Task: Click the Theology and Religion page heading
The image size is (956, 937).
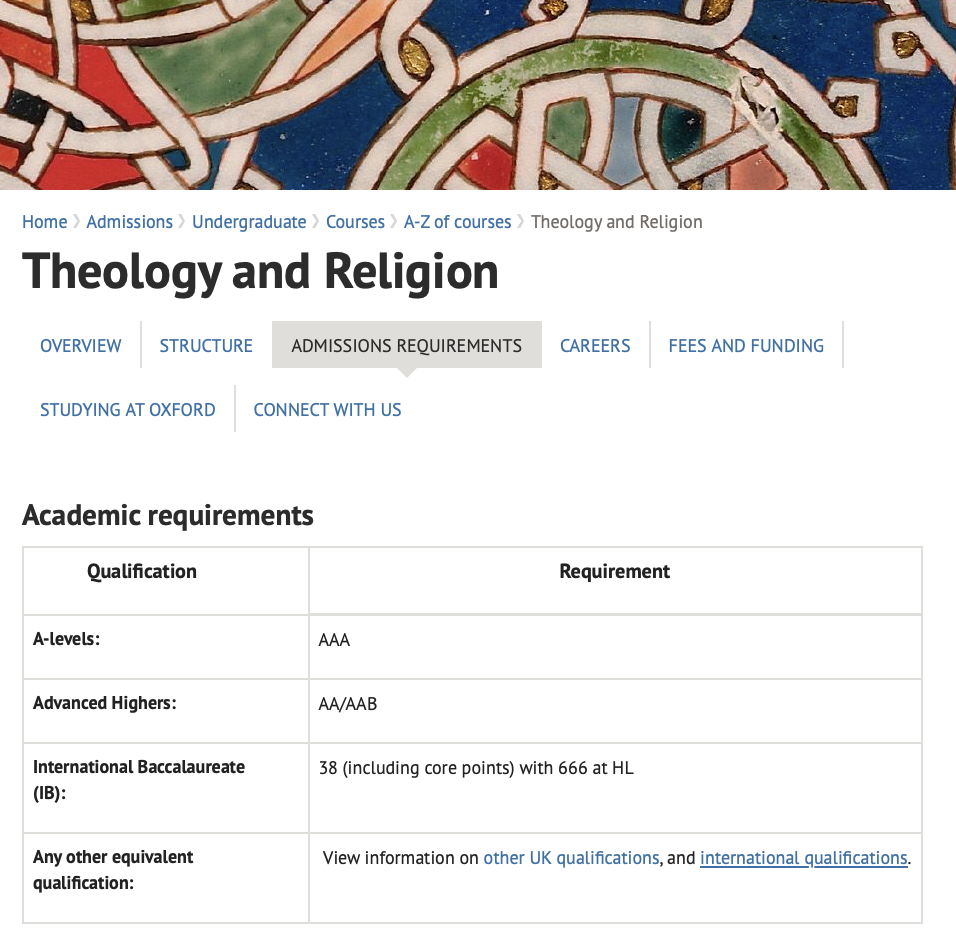Action: coord(260,272)
